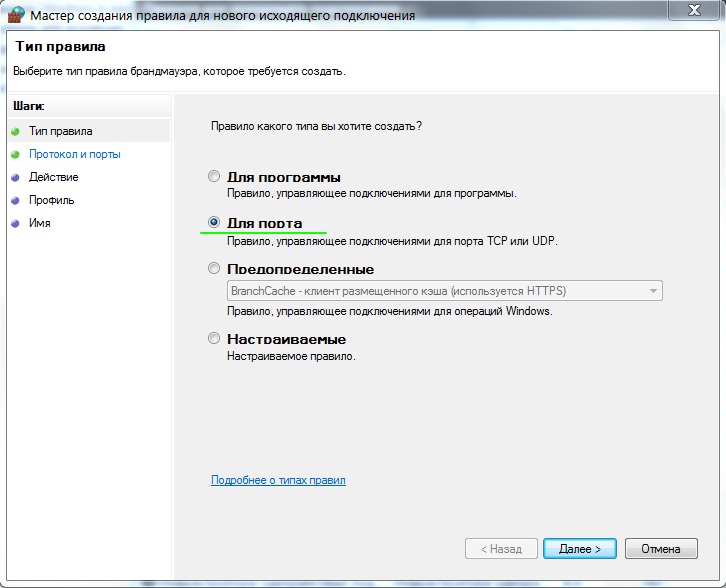
Task: Click the description ending "подключениями для программы."
Action: [x=372, y=193]
